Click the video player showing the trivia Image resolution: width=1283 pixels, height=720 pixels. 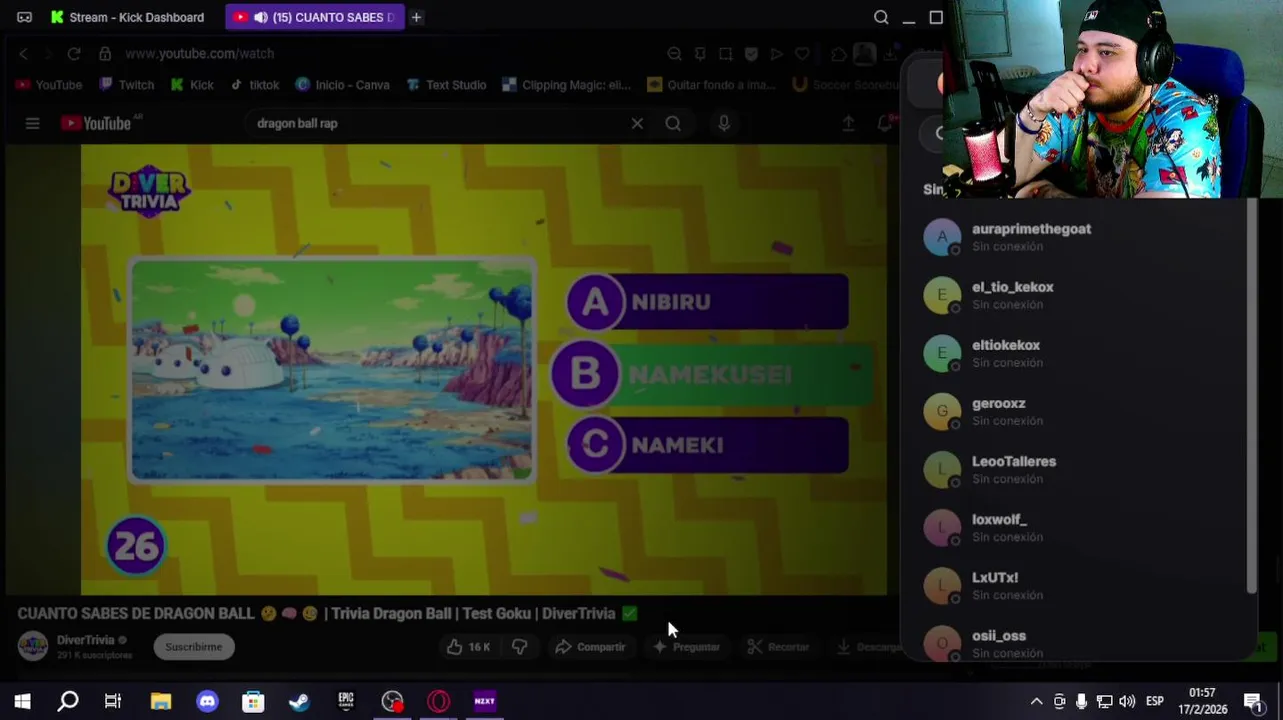click(x=484, y=370)
